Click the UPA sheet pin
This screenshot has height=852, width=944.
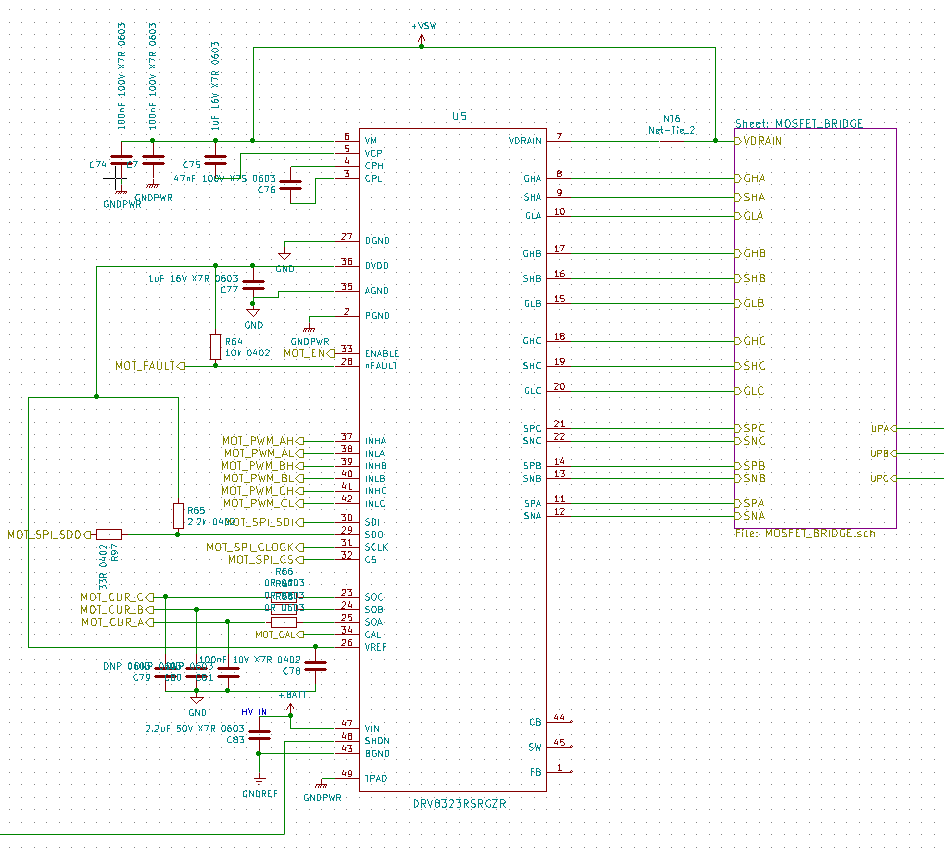pos(883,429)
